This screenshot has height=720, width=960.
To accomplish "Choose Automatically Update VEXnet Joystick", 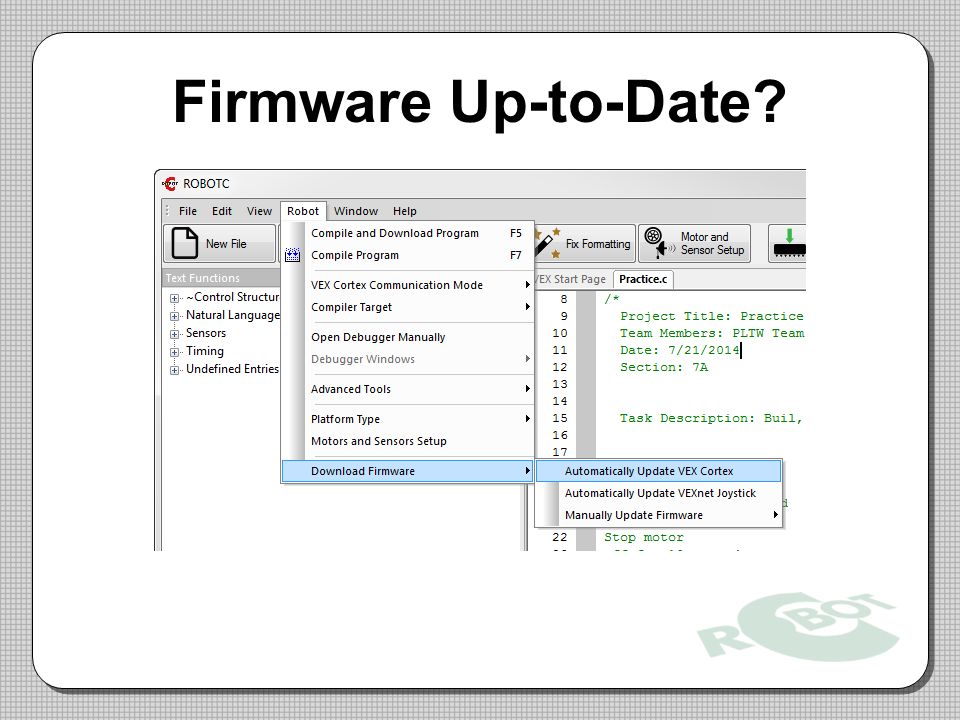I will coord(659,493).
